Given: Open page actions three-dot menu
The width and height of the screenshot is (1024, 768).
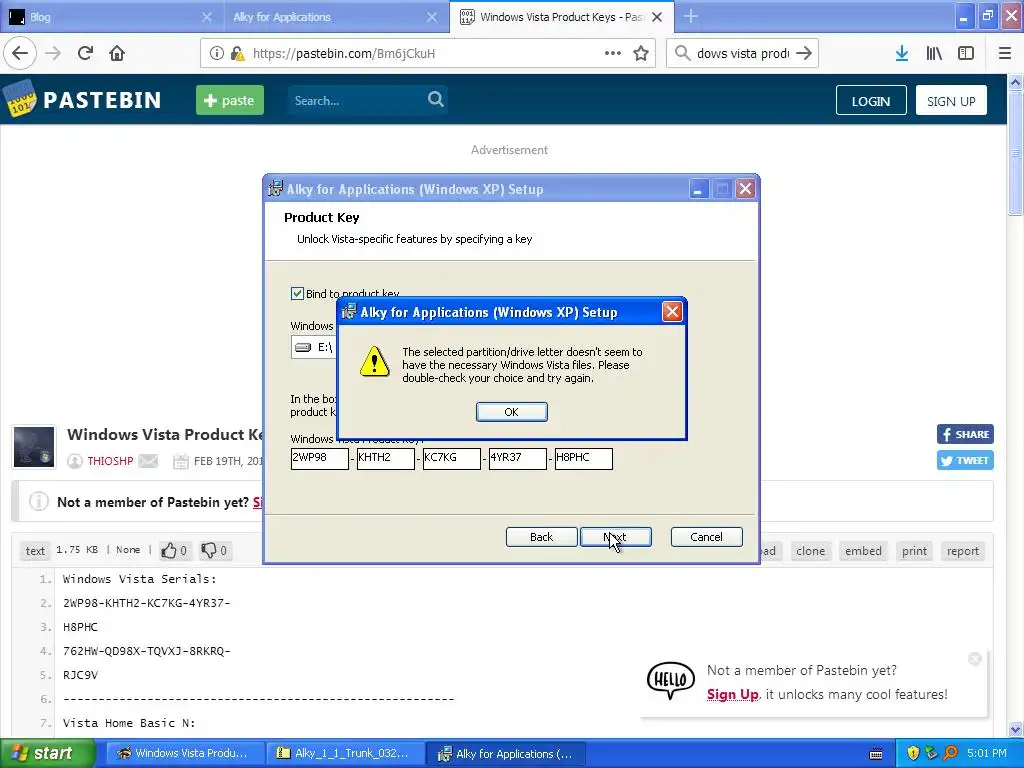Looking at the screenshot, I should (613, 54).
